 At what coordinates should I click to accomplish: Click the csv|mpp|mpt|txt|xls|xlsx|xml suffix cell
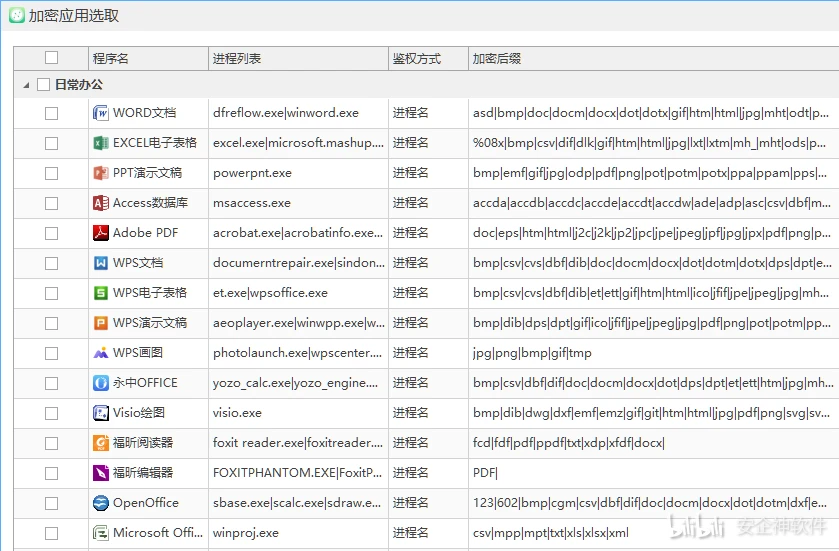click(x=654, y=533)
